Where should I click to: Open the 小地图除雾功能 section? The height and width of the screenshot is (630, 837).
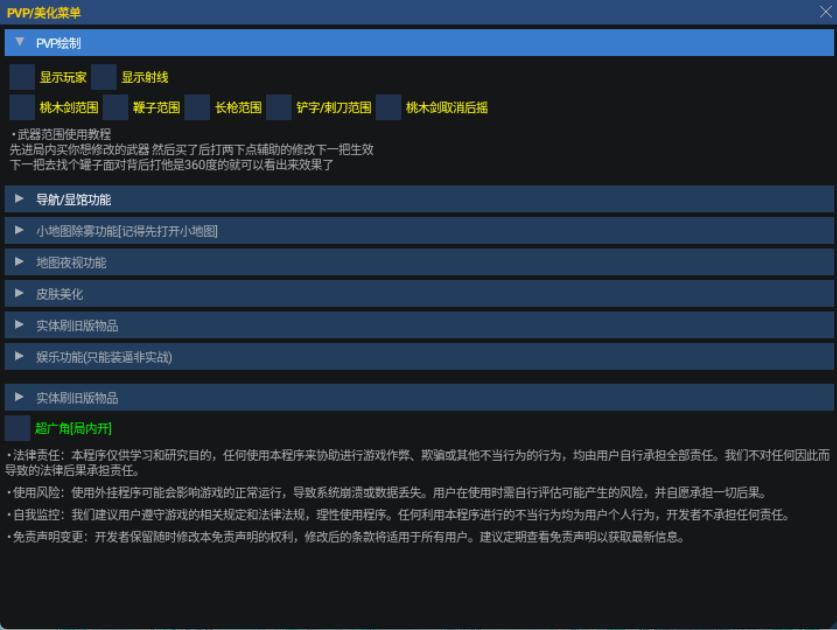(x=126, y=231)
